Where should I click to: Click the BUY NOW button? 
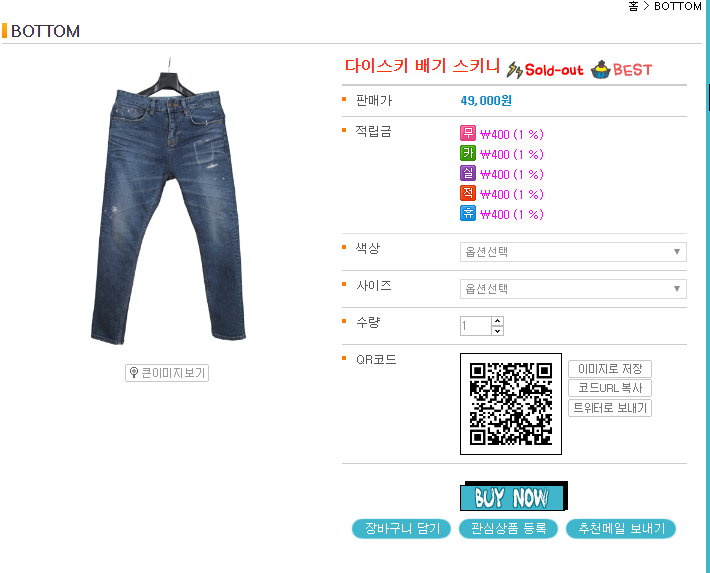513,496
